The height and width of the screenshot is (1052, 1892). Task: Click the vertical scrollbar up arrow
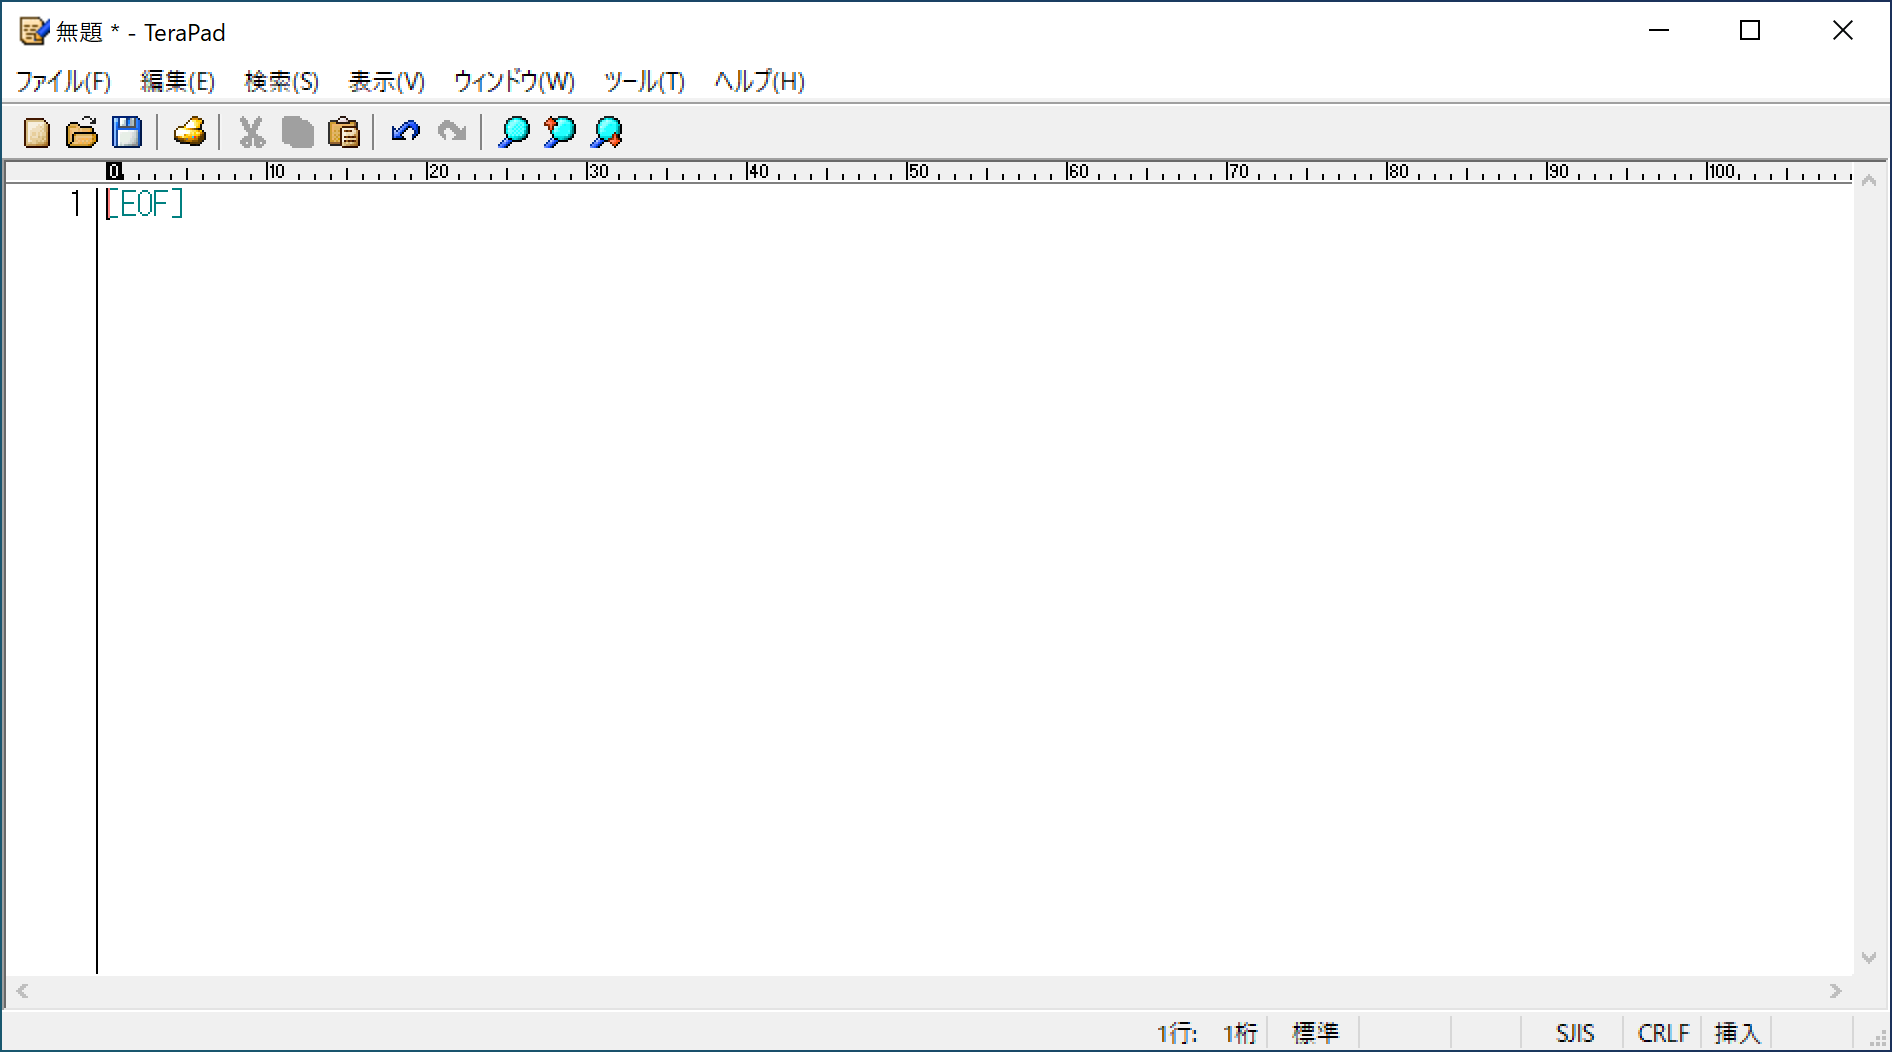pyautogui.click(x=1868, y=180)
